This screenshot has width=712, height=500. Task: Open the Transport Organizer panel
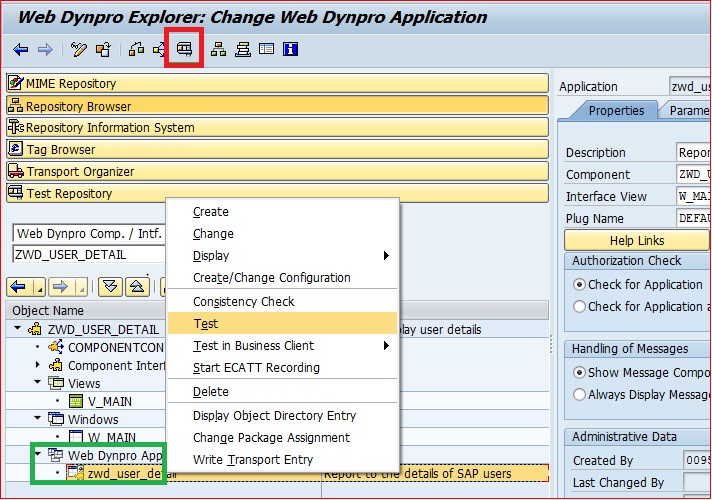(277, 171)
